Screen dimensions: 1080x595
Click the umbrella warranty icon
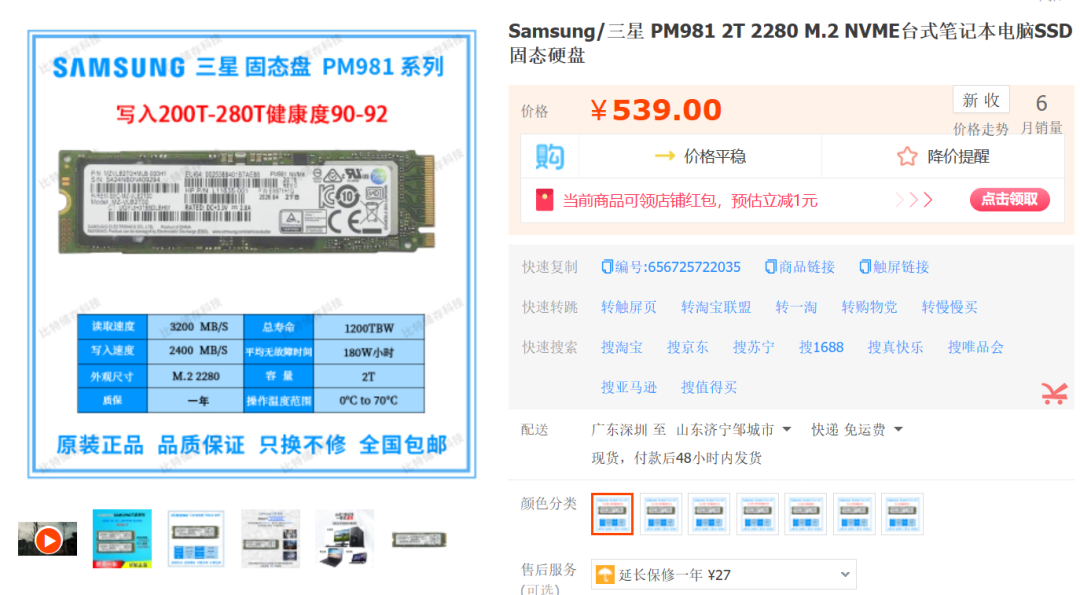[x=605, y=574]
